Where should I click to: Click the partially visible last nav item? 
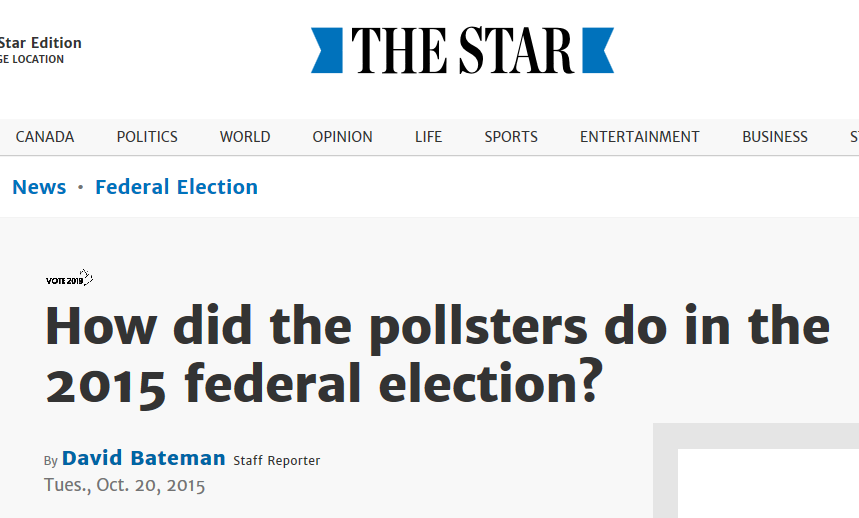pyautogui.click(x=853, y=137)
